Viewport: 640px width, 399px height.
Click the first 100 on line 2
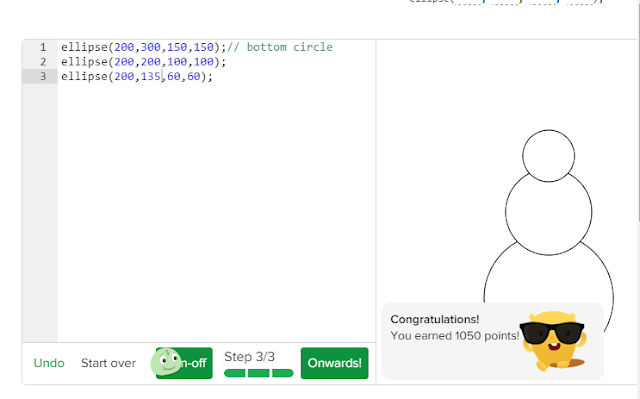click(177, 62)
